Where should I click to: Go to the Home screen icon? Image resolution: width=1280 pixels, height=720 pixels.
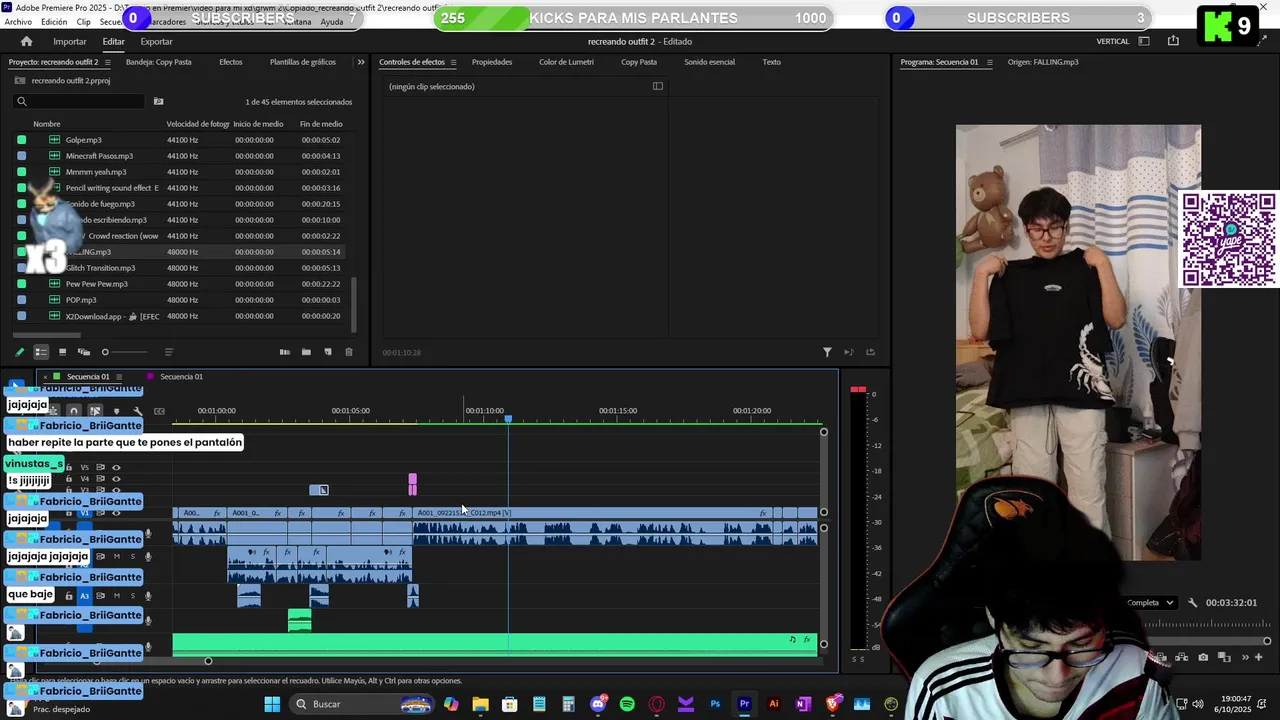coord(26,41)
